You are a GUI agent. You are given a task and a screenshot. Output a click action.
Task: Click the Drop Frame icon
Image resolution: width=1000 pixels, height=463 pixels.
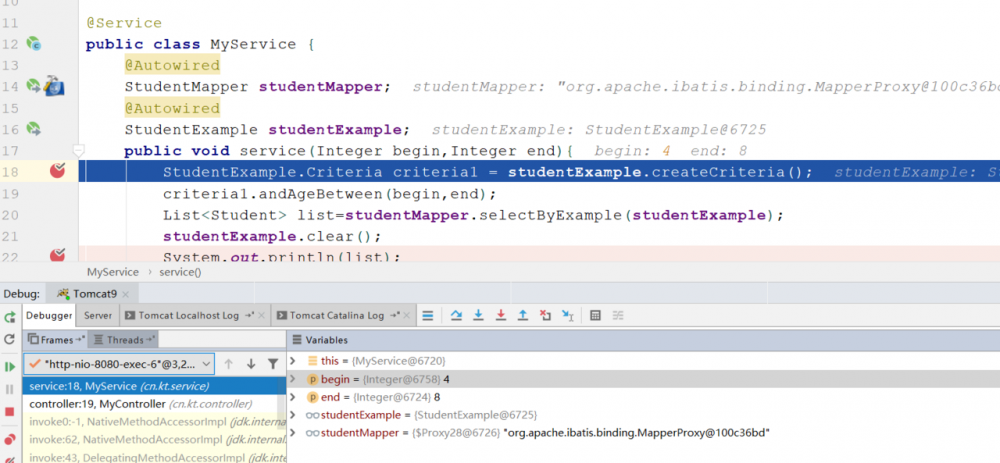(x=545, y=315)
